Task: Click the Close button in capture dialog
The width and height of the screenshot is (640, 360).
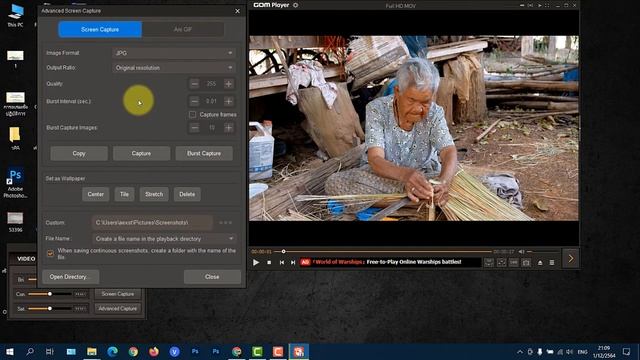Action: pos(212,277)
